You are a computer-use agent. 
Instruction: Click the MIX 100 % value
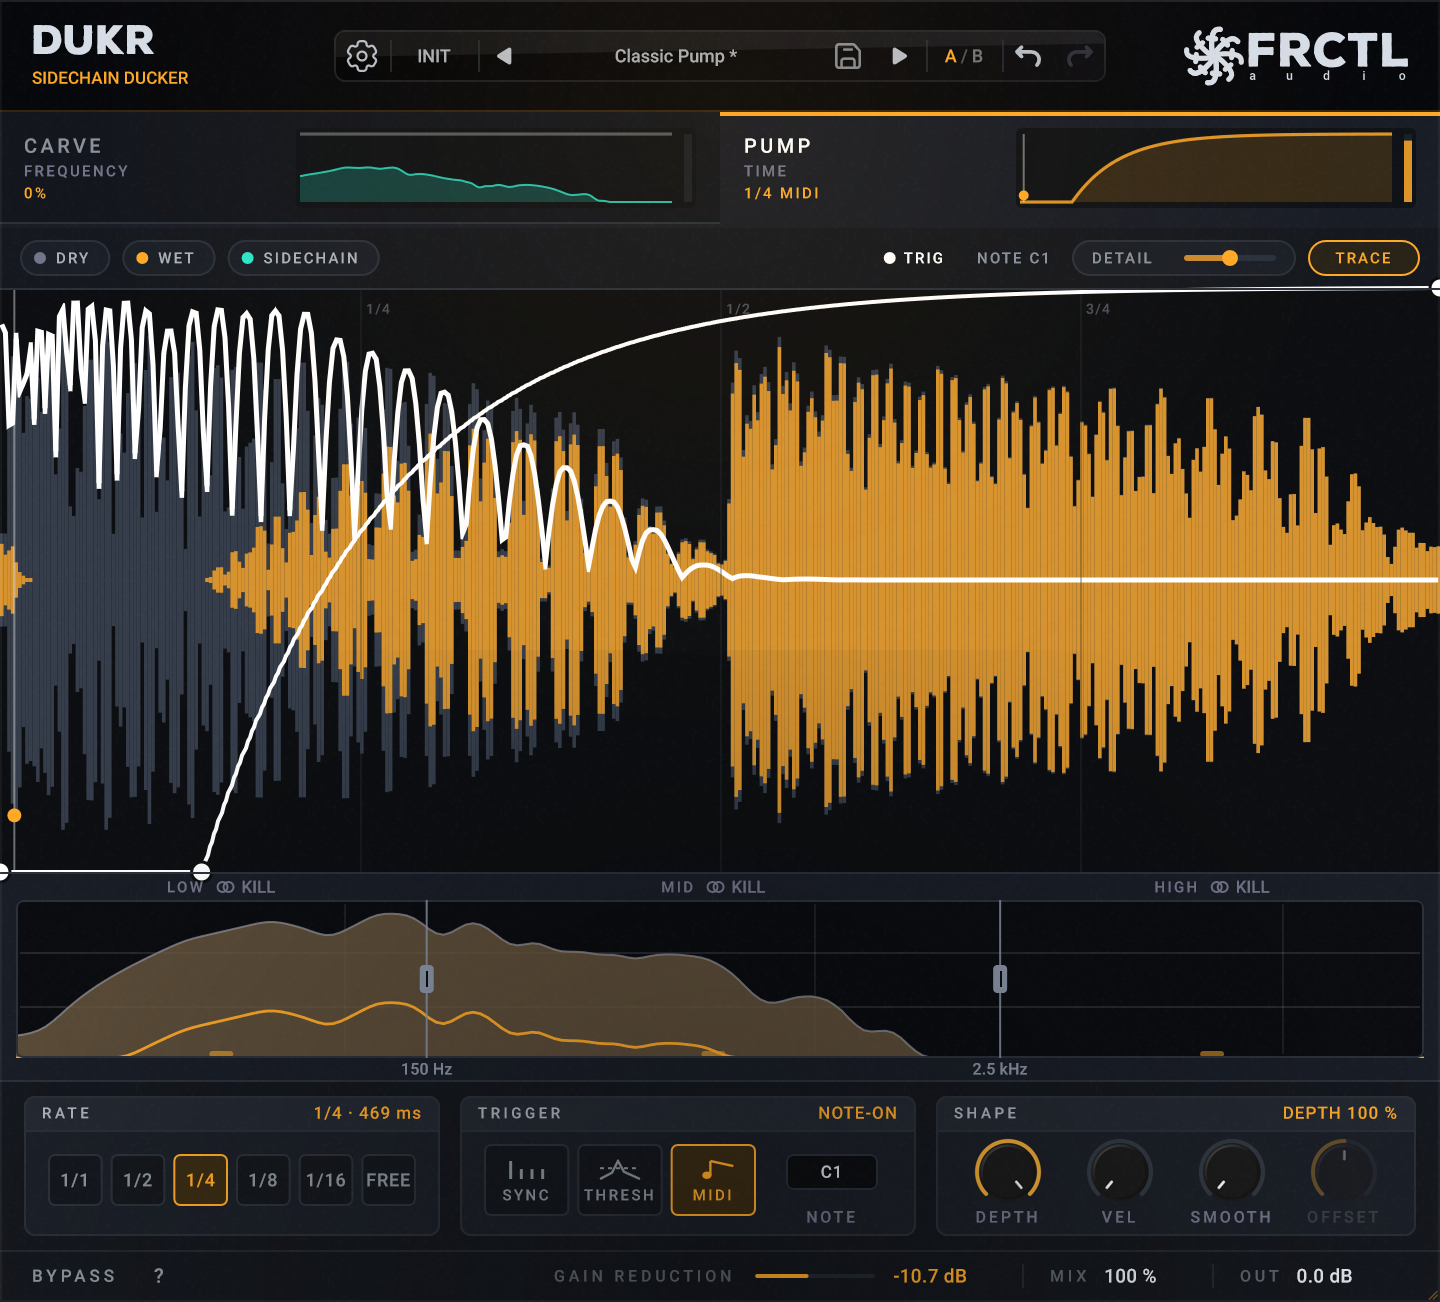pyautogui.click(x=1130, y=1276)
